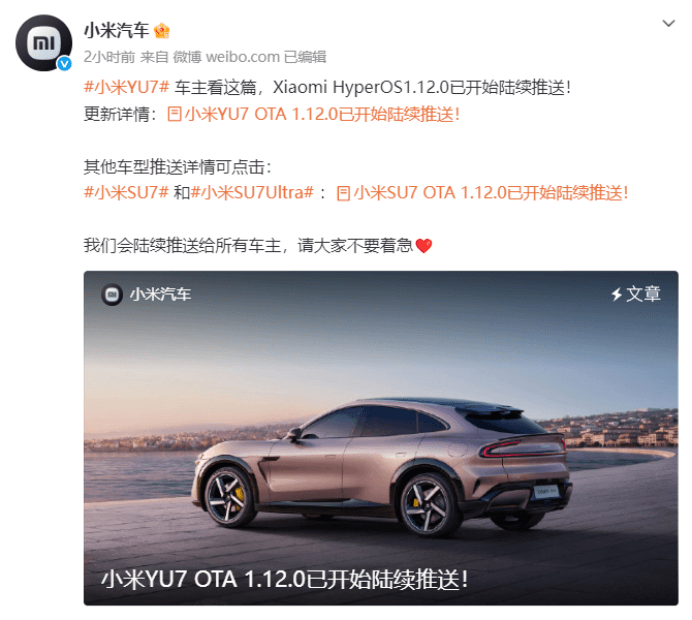Viewport: 692px width, 620px height.
Task: Expand the post options chevron menu
Action: coord(669,23)
